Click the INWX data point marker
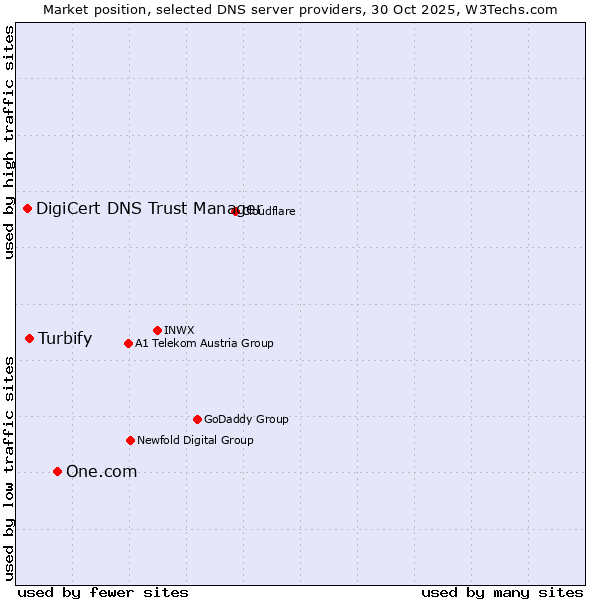Screen dimensions: 600x600 pos(157,330)
